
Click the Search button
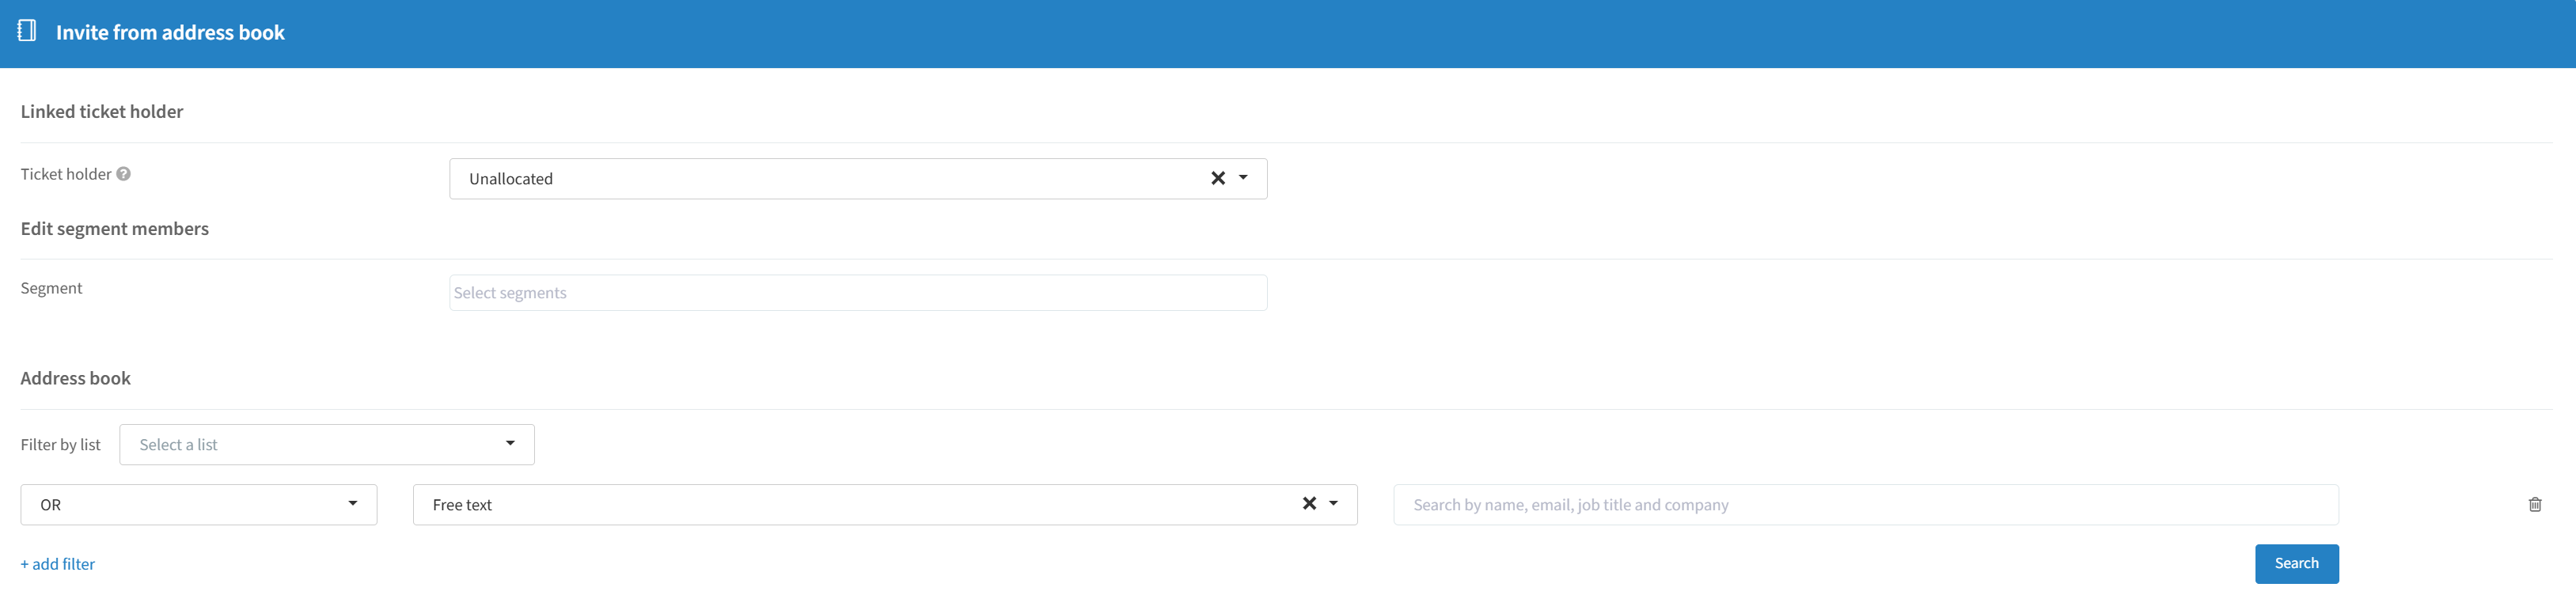pos(2296,564)
